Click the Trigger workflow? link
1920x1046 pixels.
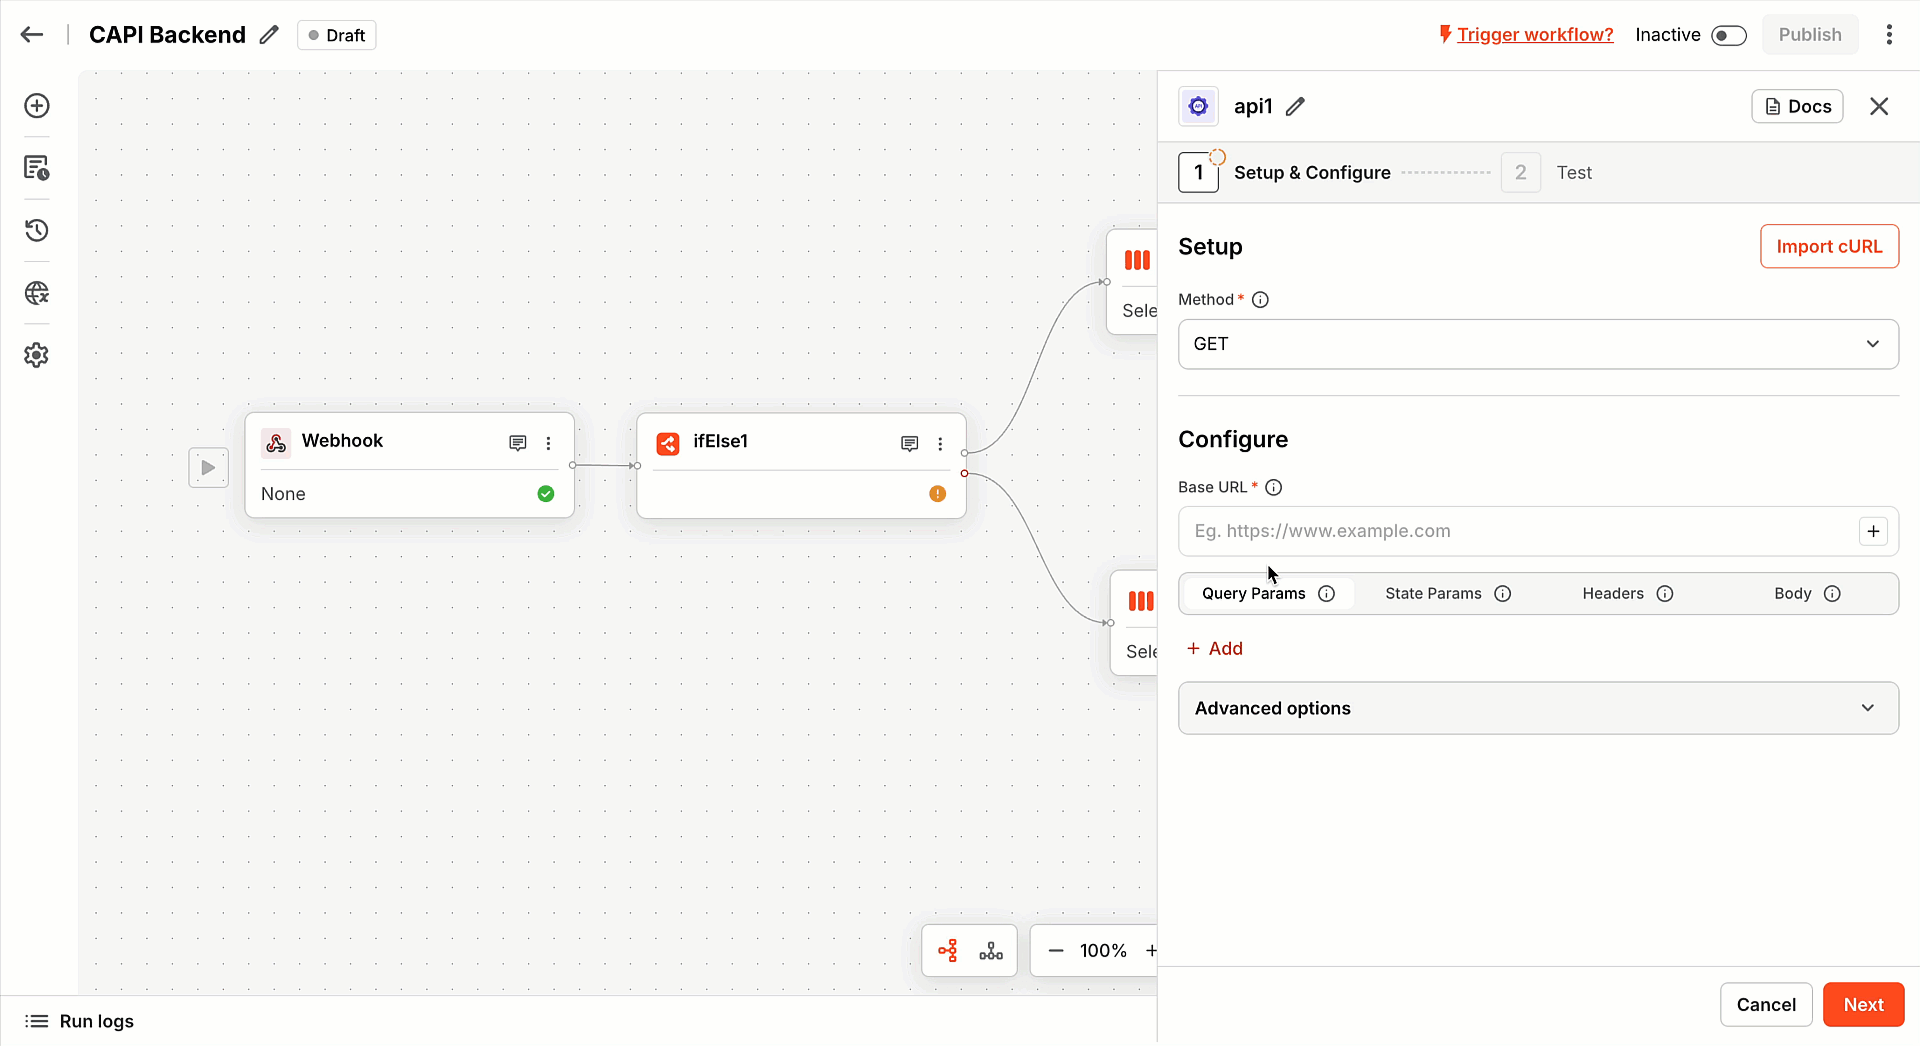[1534, 35]
